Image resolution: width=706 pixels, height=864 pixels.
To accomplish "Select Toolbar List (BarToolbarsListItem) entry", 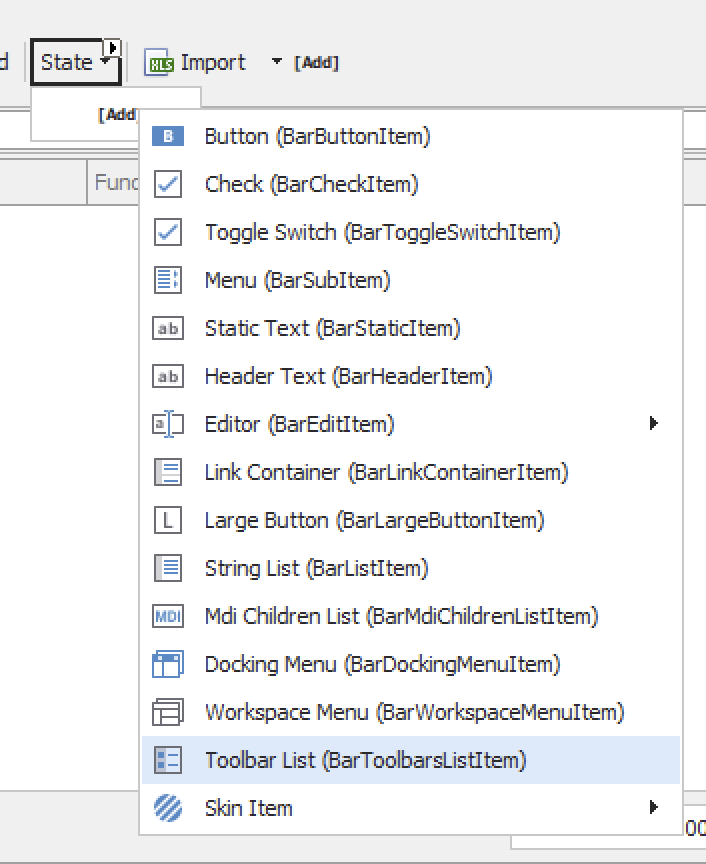I will [x=364, y=760].
